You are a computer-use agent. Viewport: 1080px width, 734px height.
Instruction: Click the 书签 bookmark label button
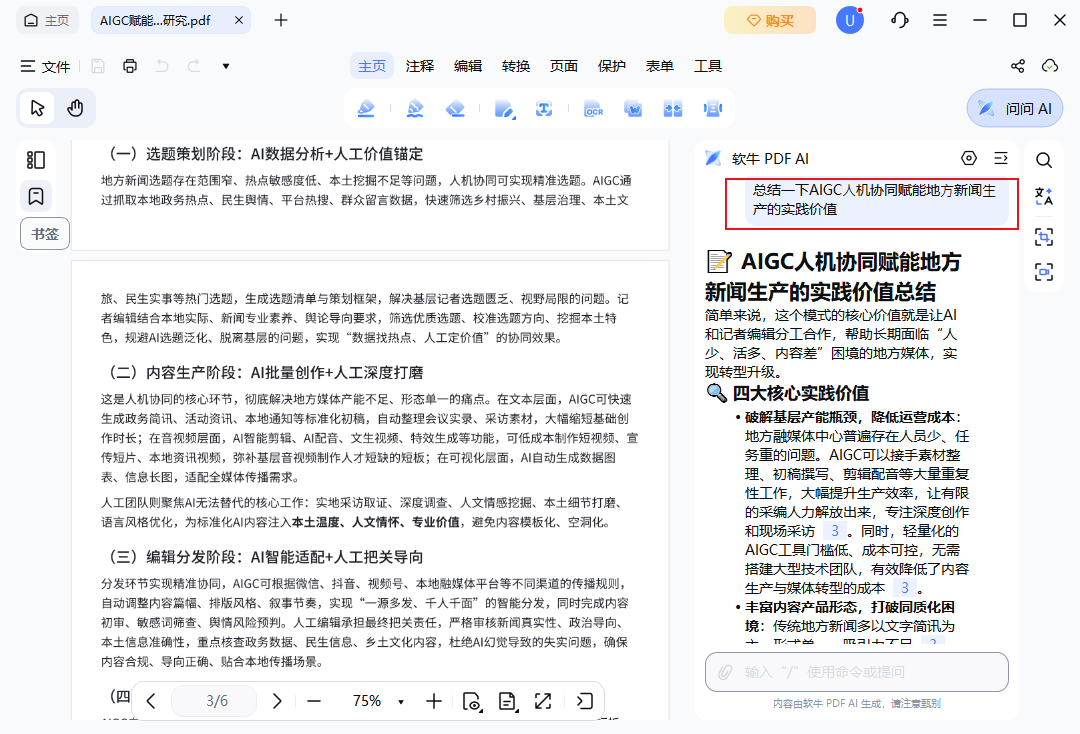pyautogui.click(x=45, y=233)
